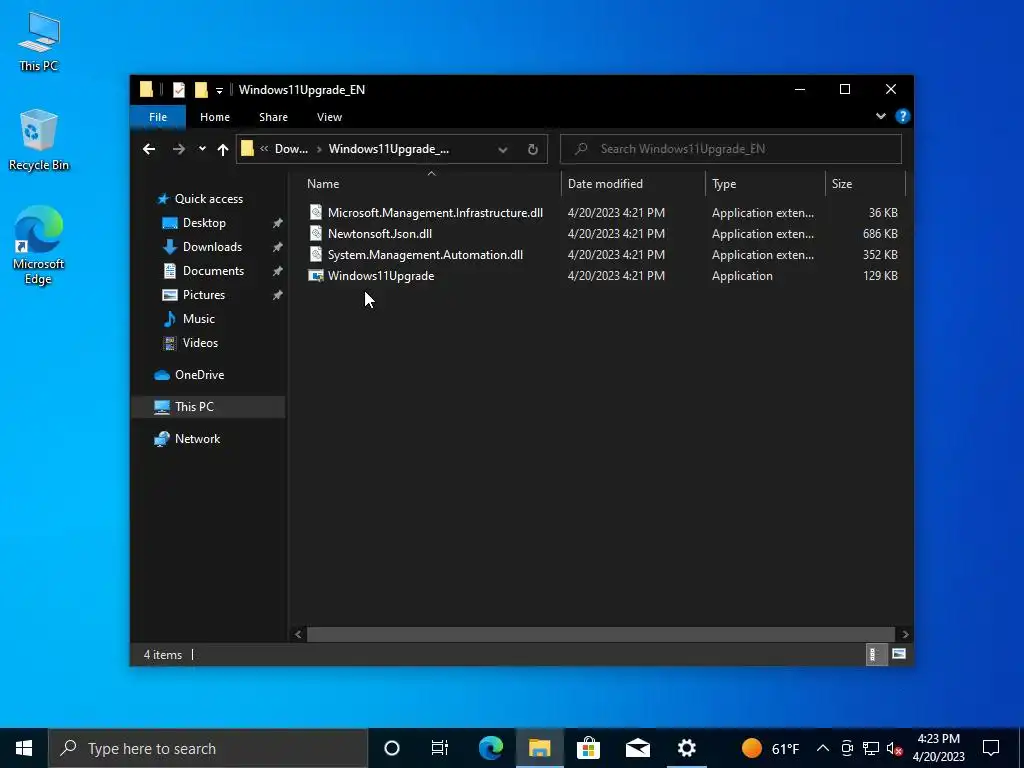1024x768 pixels.
Task: Open Settings gear on the taskbar
Action: click(686, 748)
